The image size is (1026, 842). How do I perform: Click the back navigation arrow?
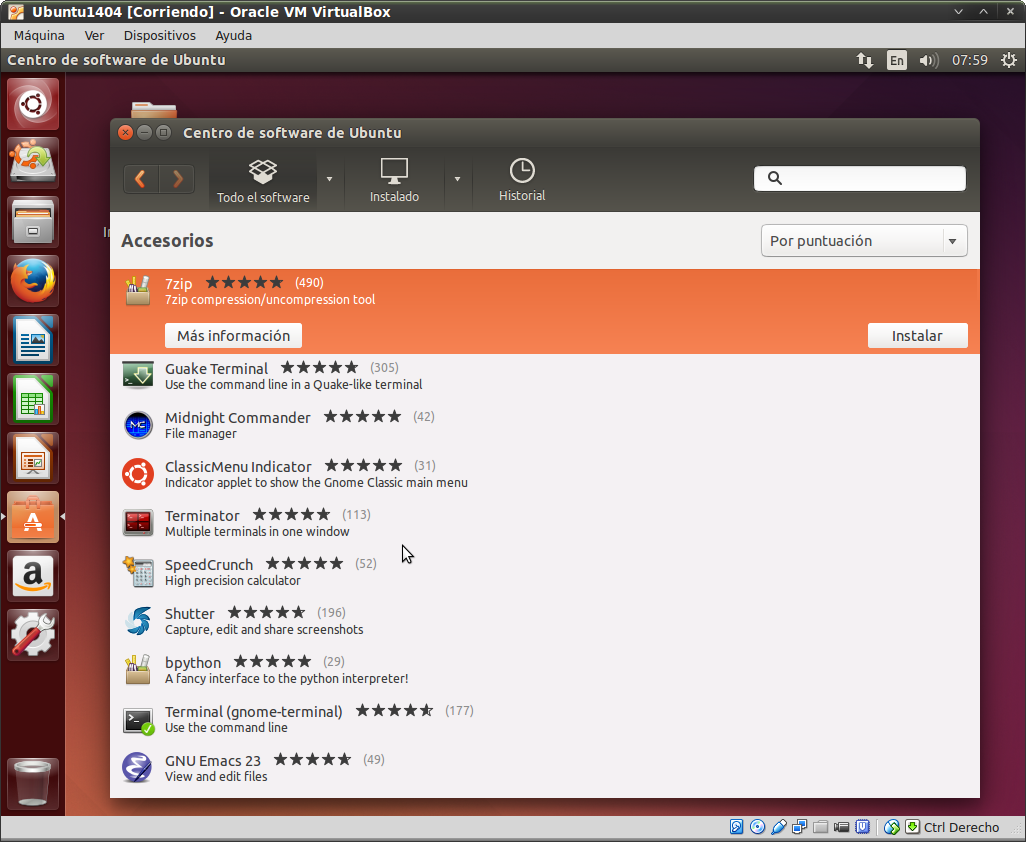[x=141, y=179]
